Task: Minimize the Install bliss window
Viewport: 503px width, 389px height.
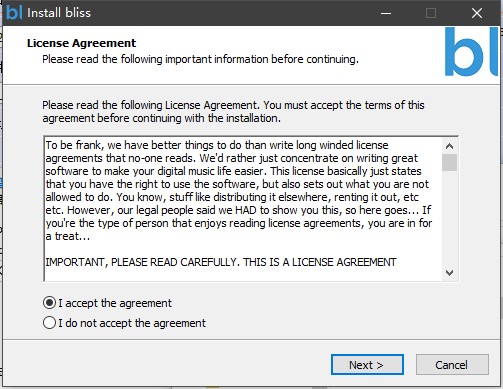Action: [x=386, y=13]
